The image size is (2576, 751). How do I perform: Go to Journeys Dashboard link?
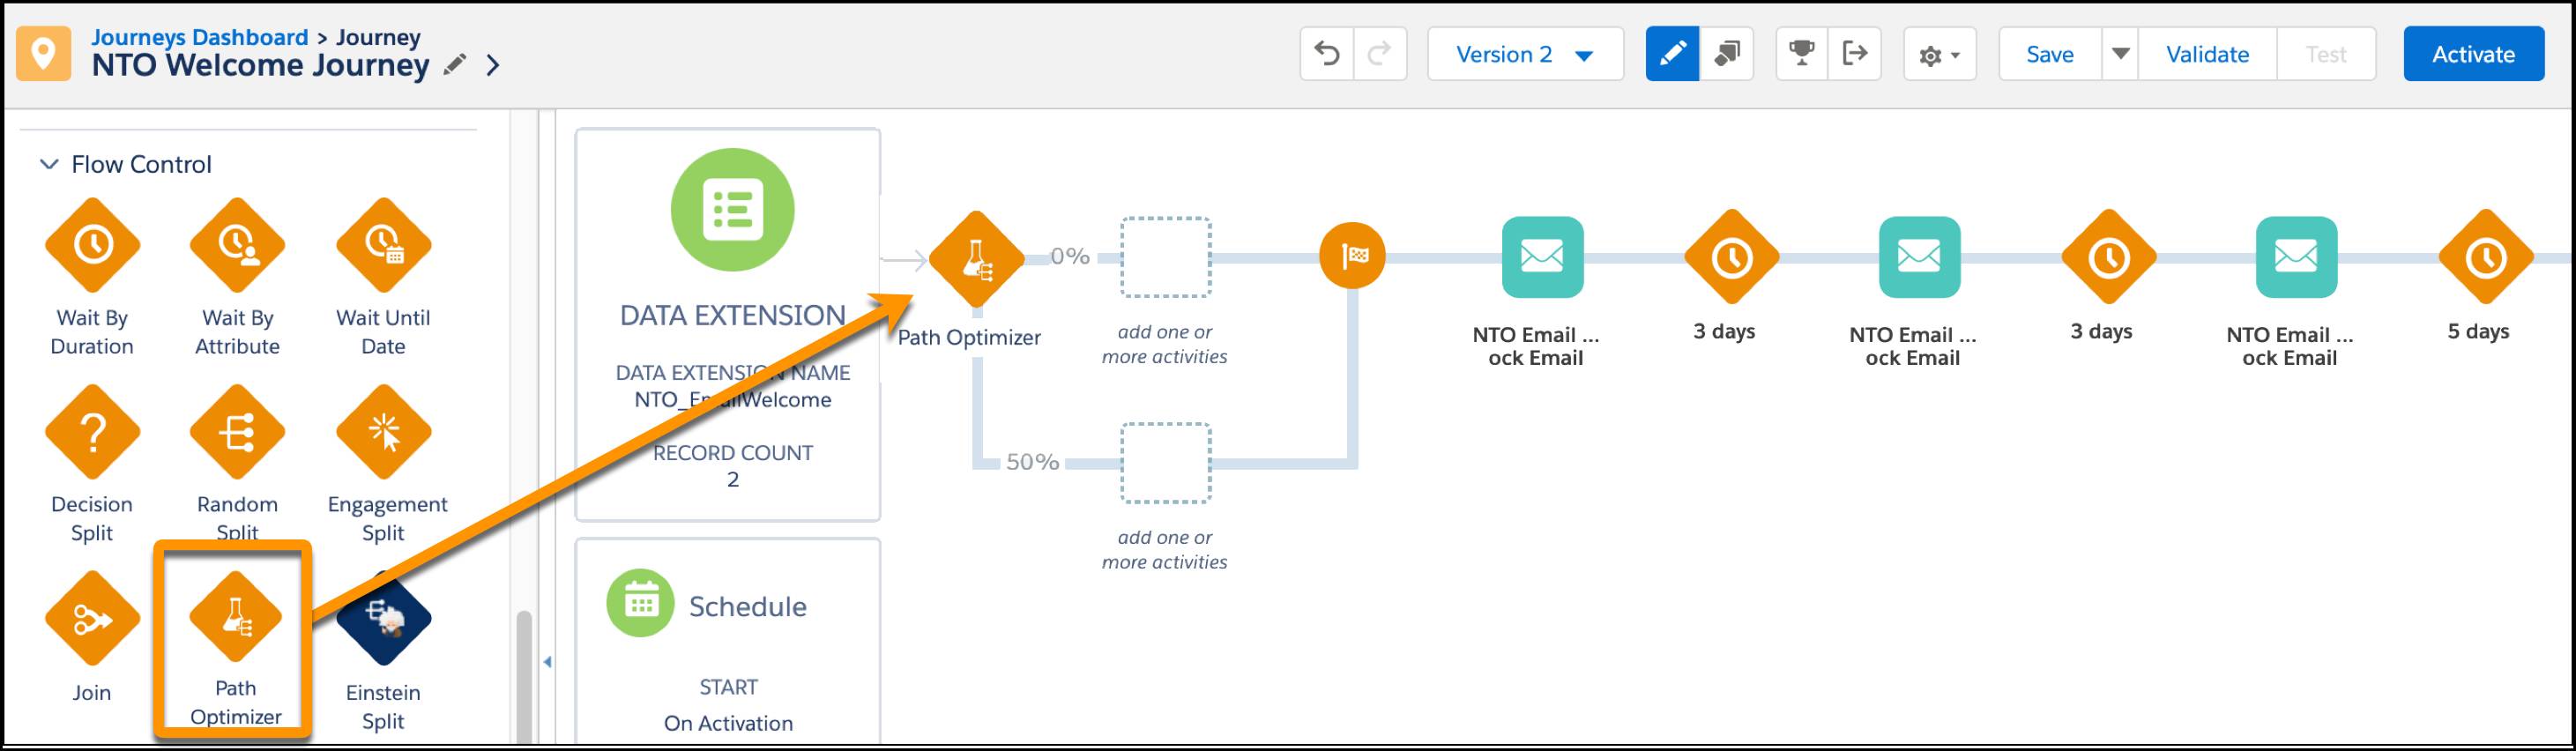[200, 37]
